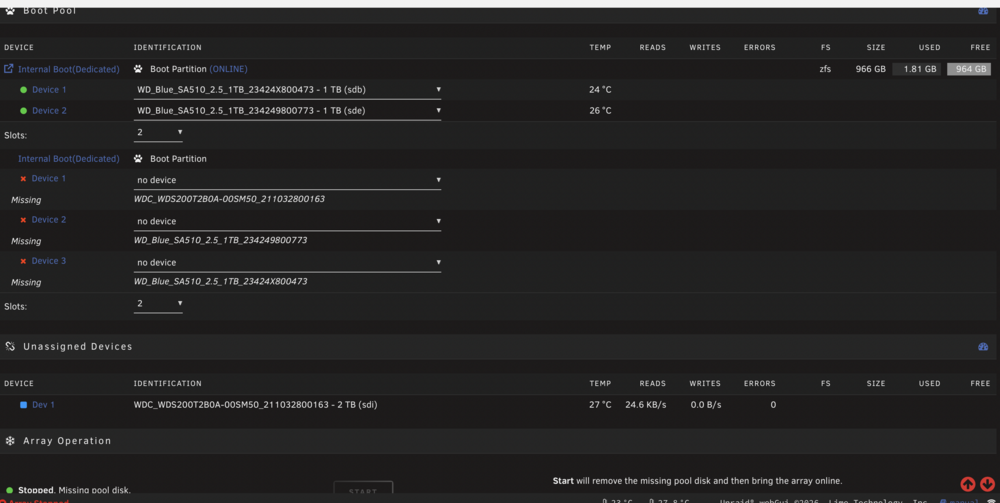Click missing ID WD_Blue_SA510_2.5_1TB_234249800773 in italics
This screenshot has width=1000, height=503.
tap(221, 240)
